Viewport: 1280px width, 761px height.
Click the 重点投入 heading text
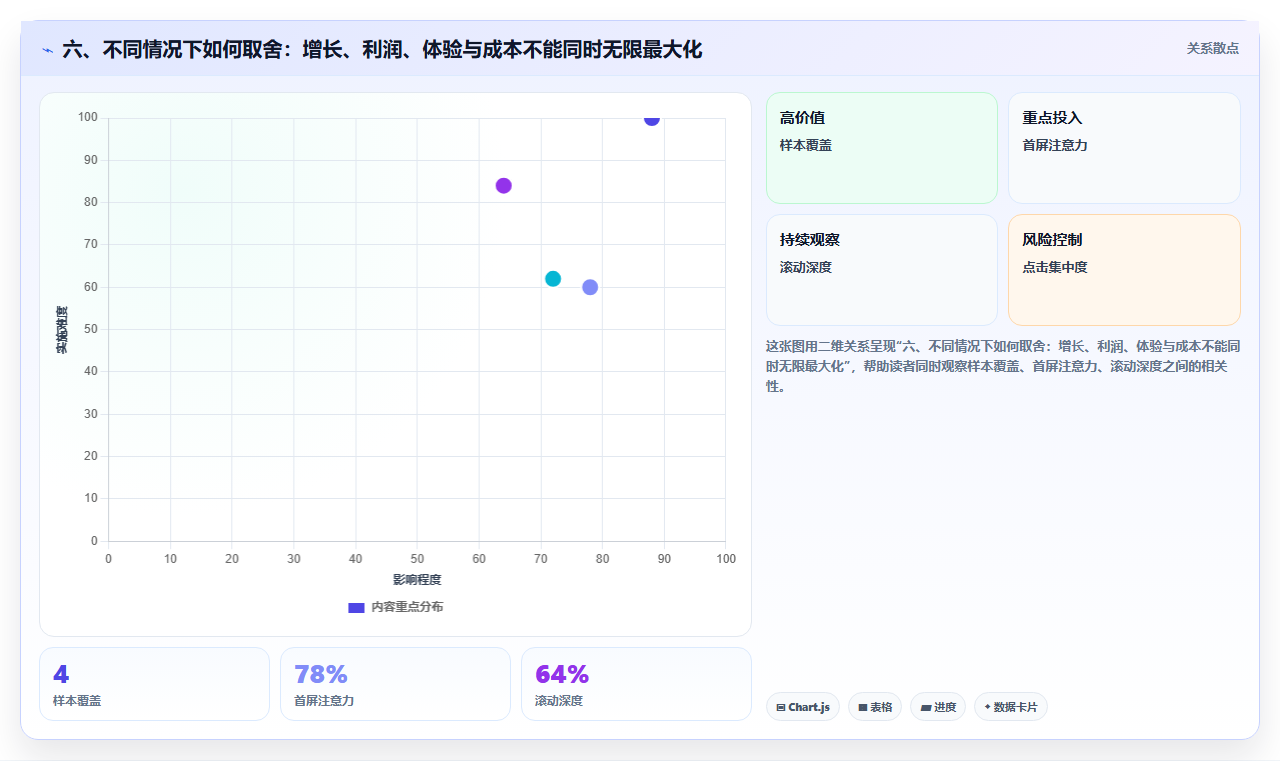[1052, 118]
